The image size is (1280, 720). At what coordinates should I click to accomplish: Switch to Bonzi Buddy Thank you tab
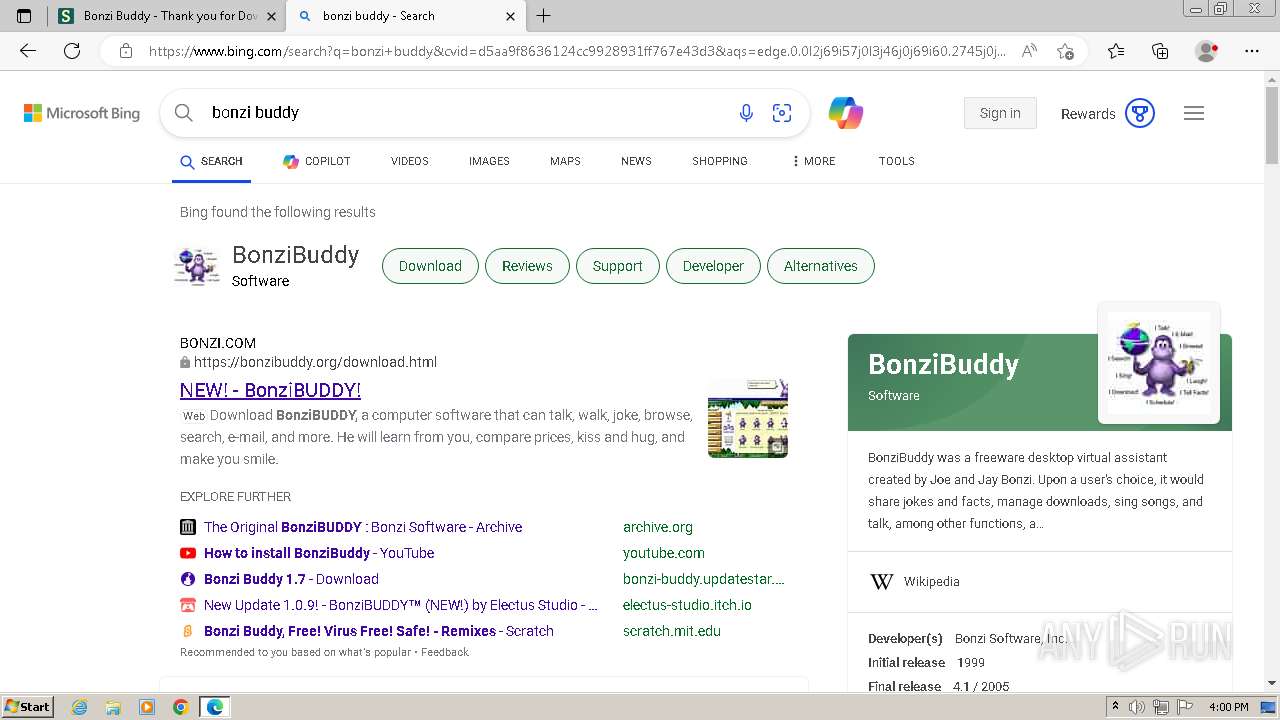point(165,16)
